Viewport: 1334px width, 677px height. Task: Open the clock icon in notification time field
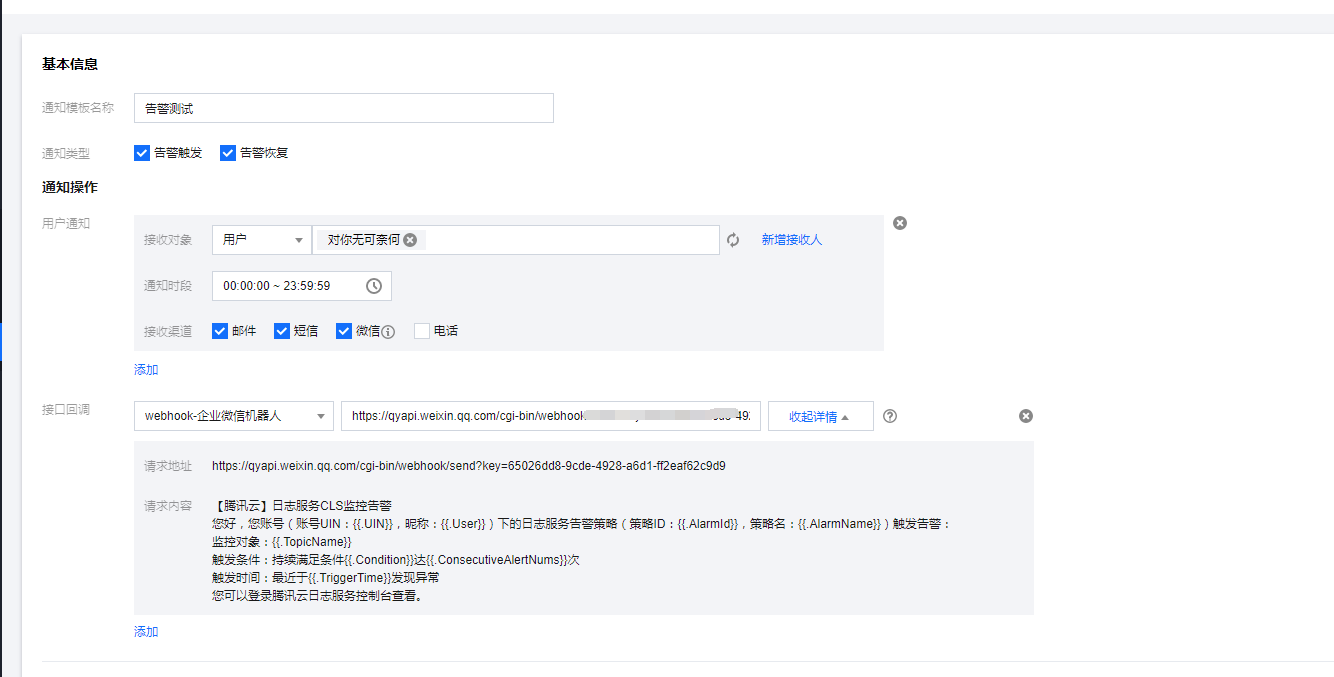(374, 286)
